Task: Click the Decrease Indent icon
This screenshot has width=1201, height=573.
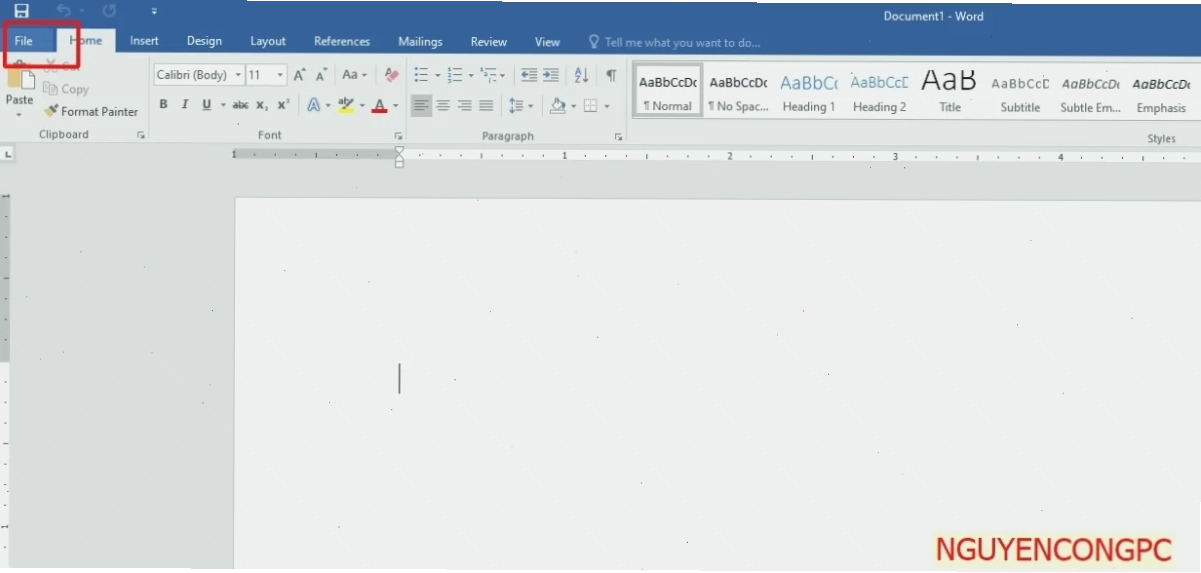Action: pos(529,75)
